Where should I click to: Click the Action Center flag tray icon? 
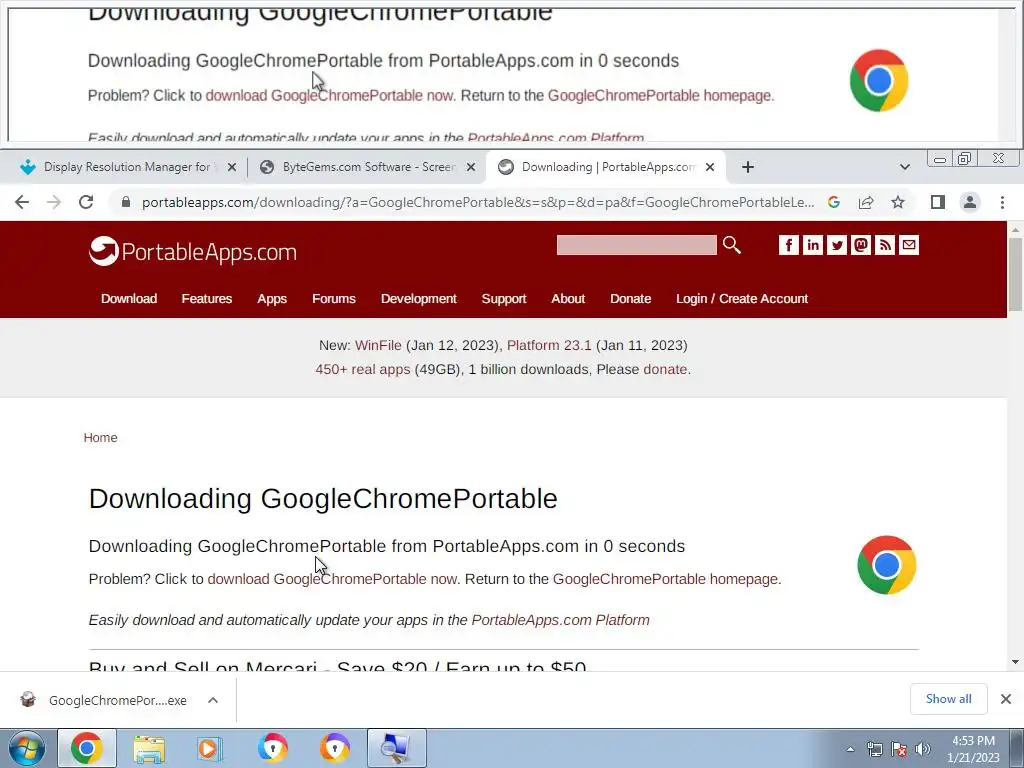point(899,749)
